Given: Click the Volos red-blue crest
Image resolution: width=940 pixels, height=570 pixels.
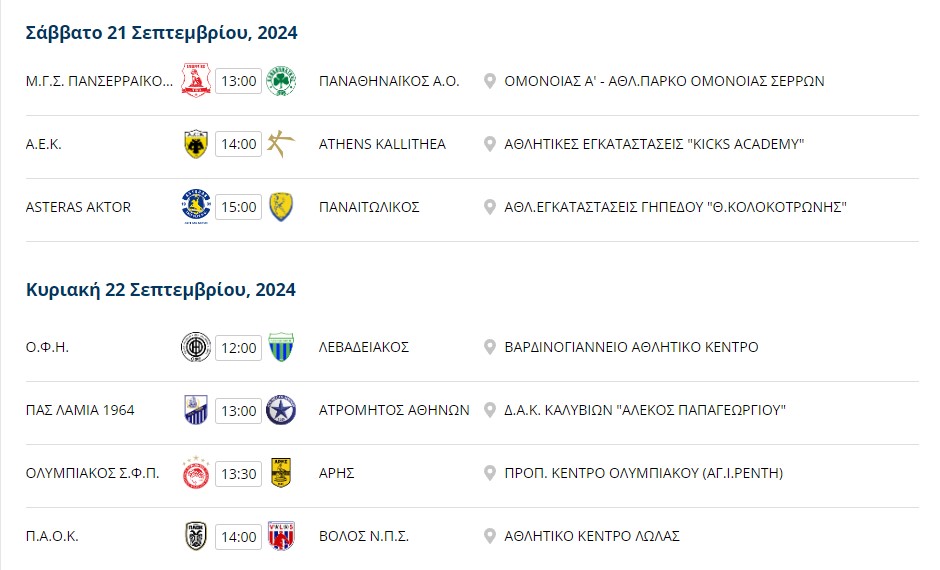Looking at the screenshot, I should pos(281,536).
